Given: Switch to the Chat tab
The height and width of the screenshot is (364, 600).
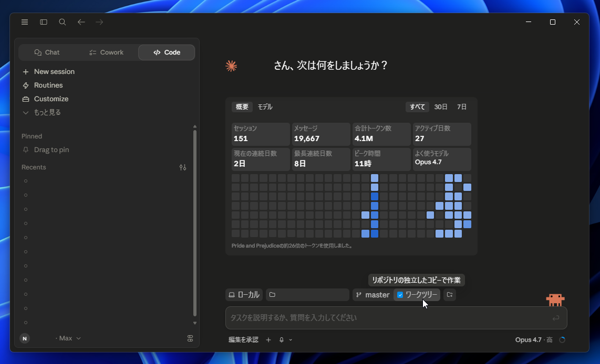Looking at the screenshot, I should pos(47,52).
